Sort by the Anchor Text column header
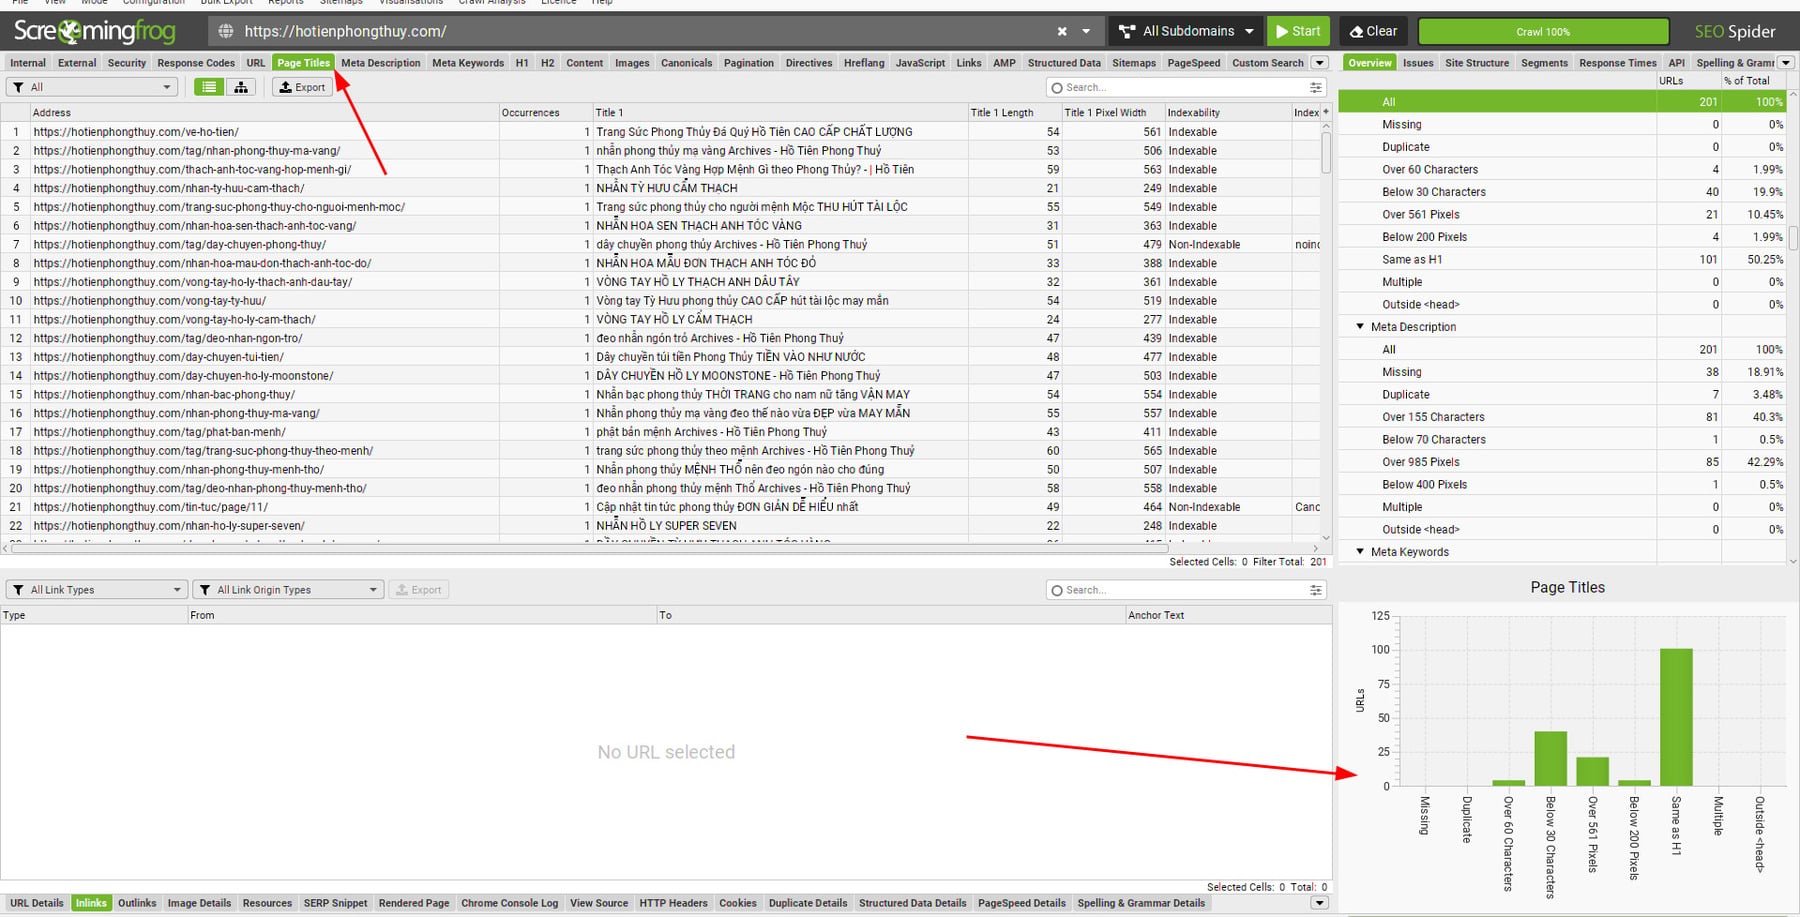This screenshot has width=1800, height=917. click(1227, 615)
